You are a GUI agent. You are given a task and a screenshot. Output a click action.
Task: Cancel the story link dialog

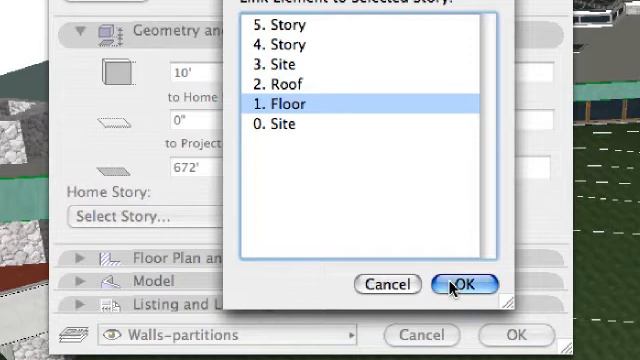[x=388, y=284]
